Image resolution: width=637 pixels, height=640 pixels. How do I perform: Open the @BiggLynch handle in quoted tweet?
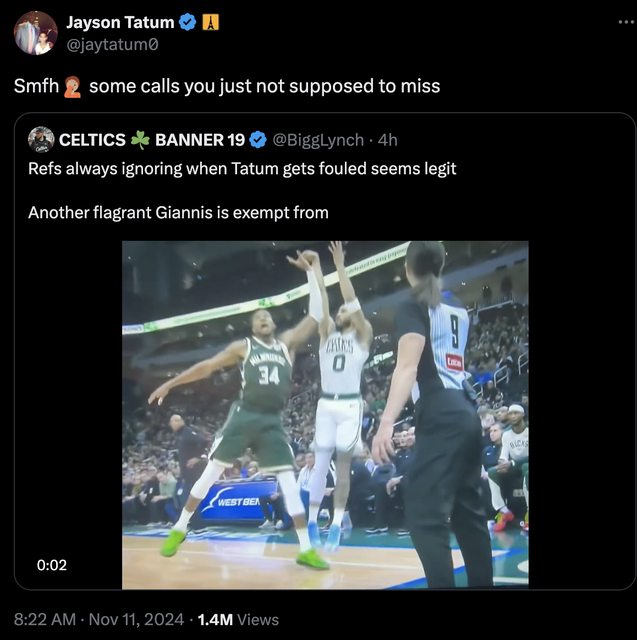[x=319, y=139]
